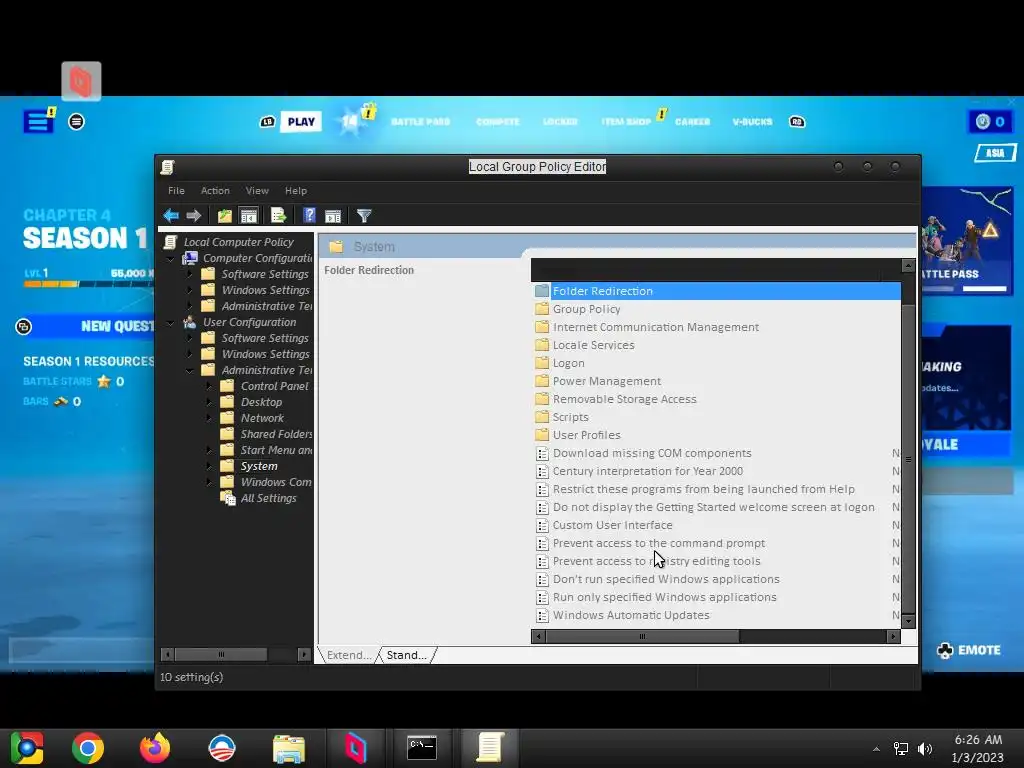Switch to the Standard tab

tap(407, 655)
